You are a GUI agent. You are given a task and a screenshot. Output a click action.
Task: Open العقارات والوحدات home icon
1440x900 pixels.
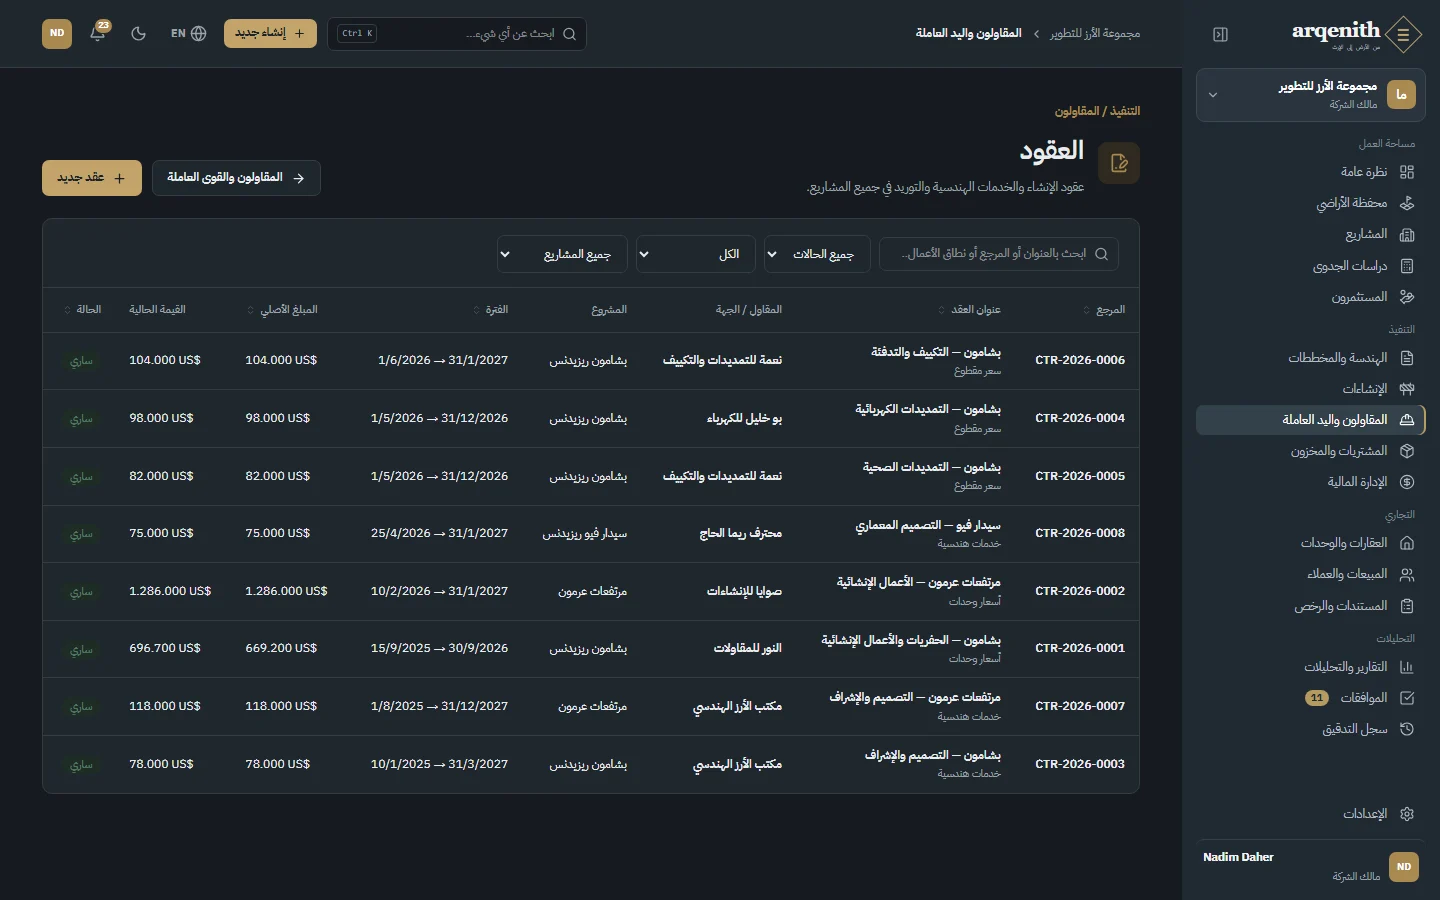[x=1407, y=543]
